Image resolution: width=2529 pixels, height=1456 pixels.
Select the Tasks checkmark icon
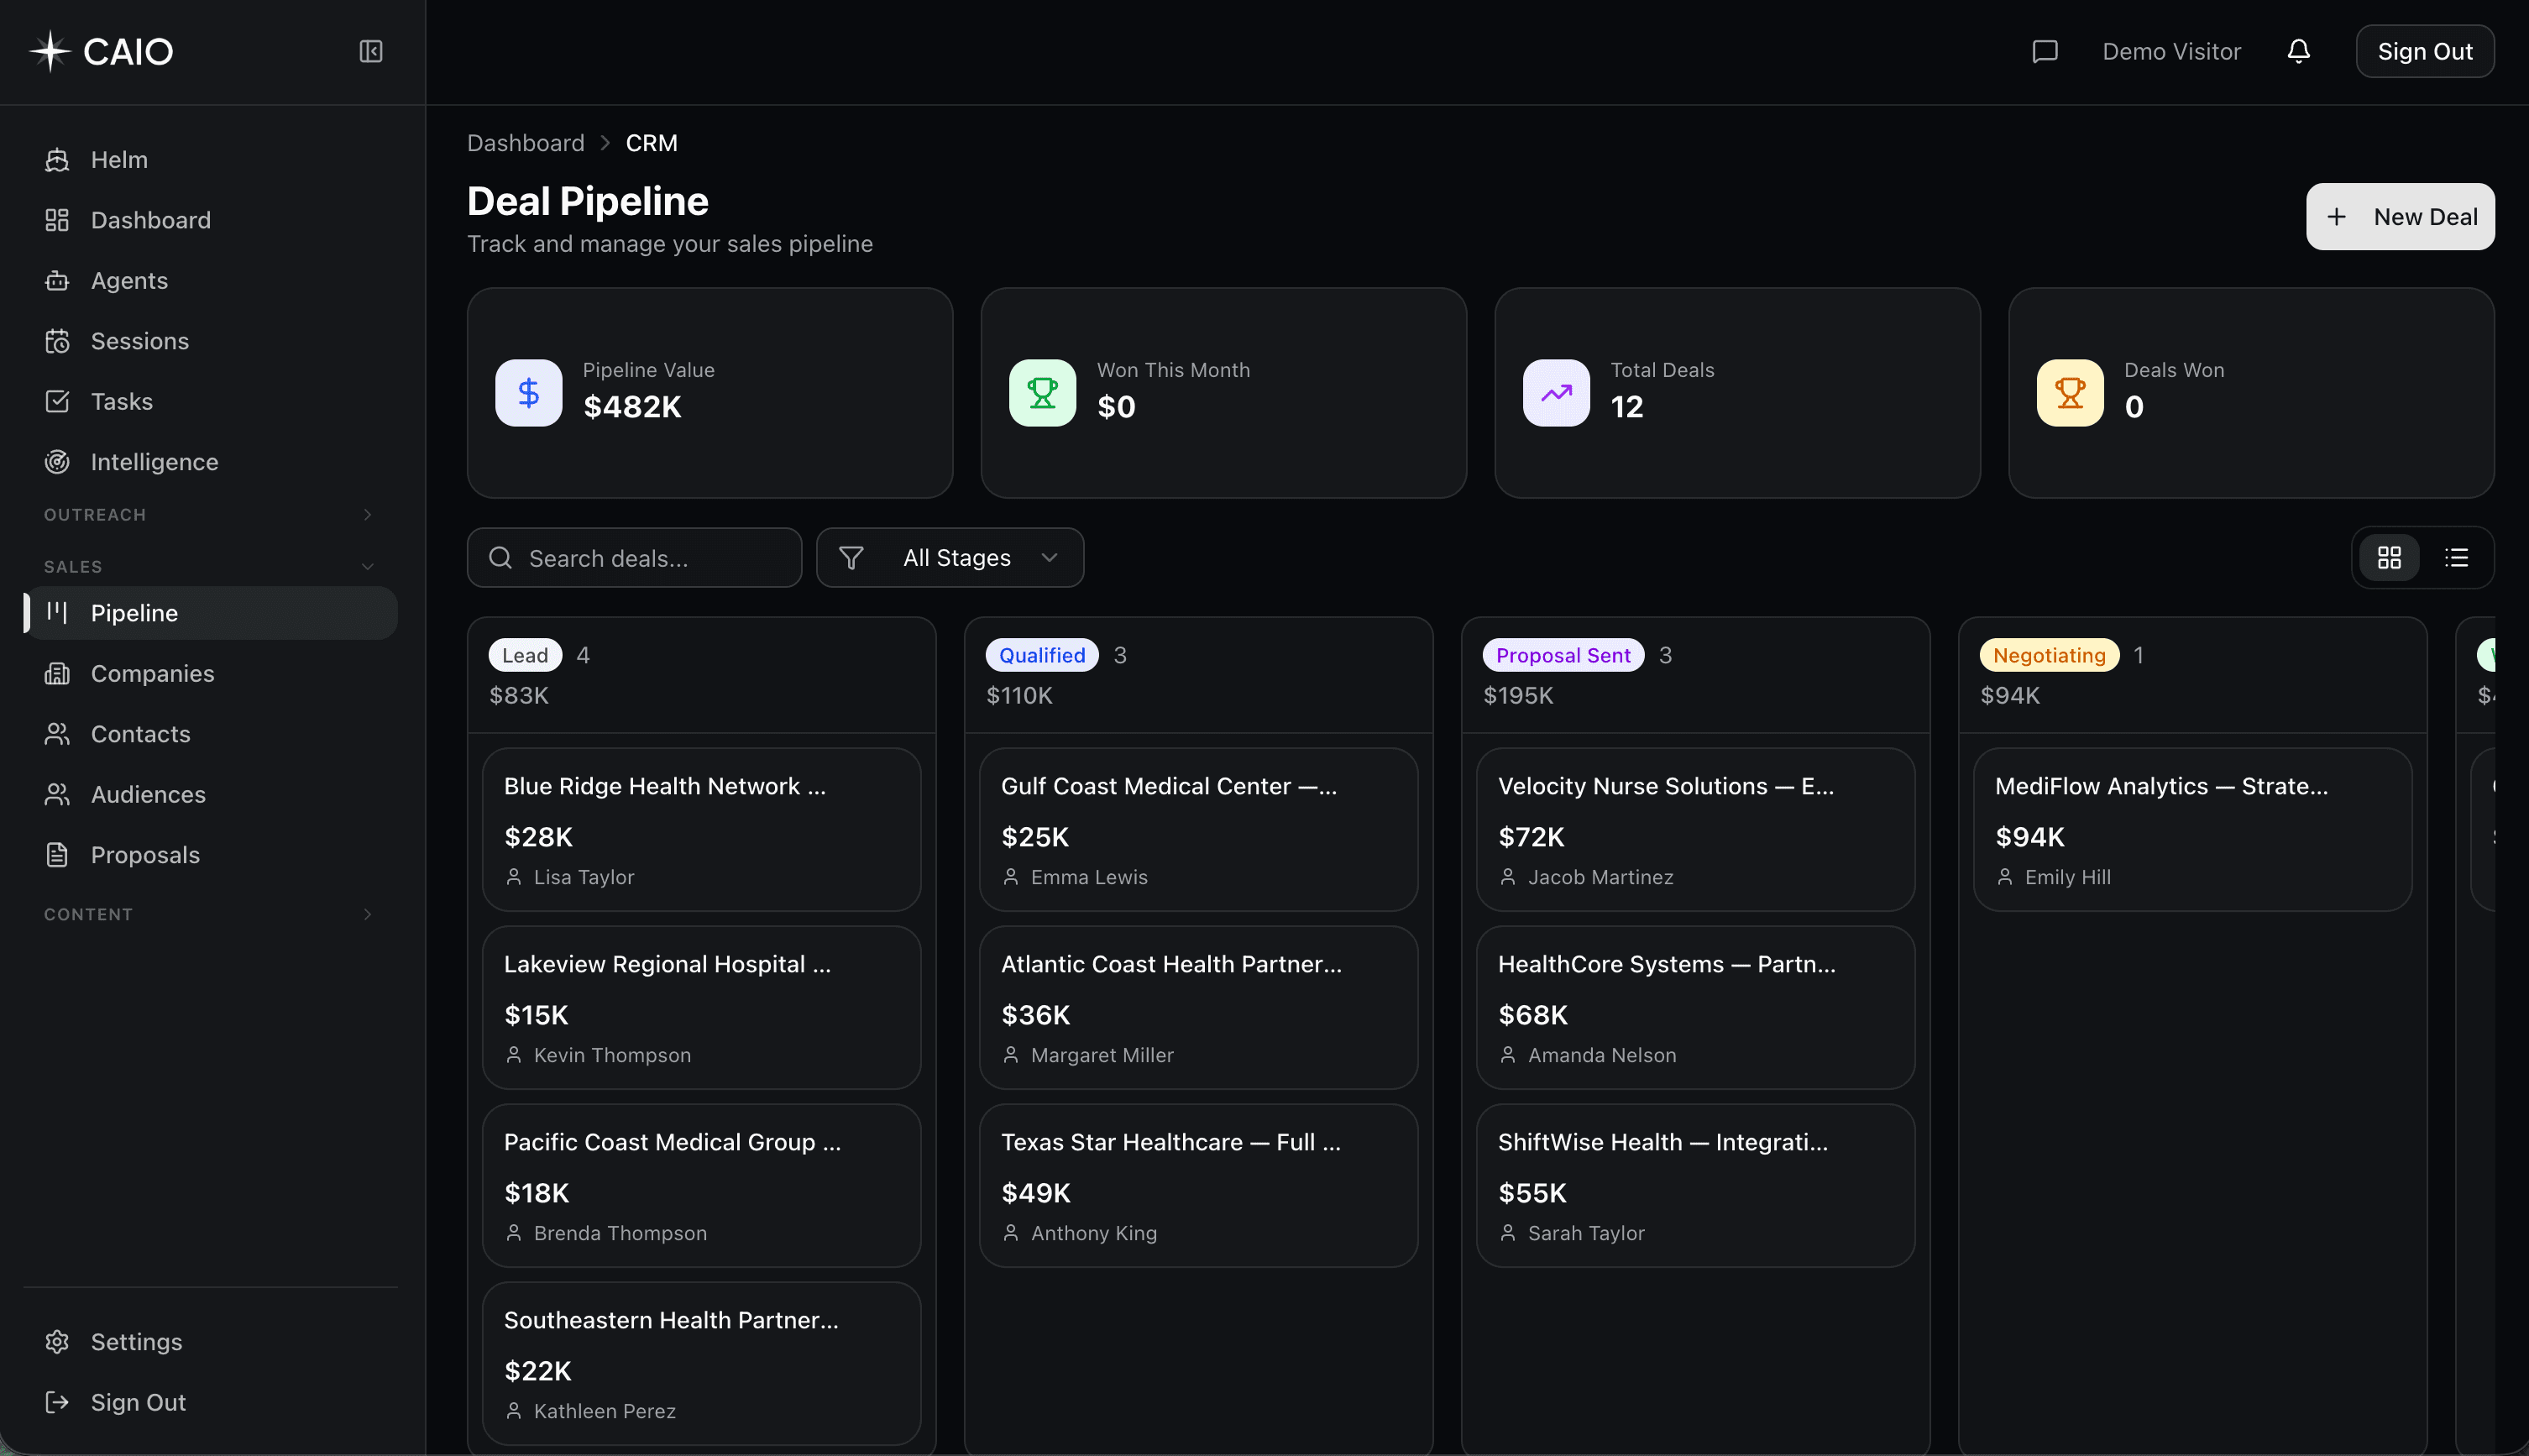point(57,401)
